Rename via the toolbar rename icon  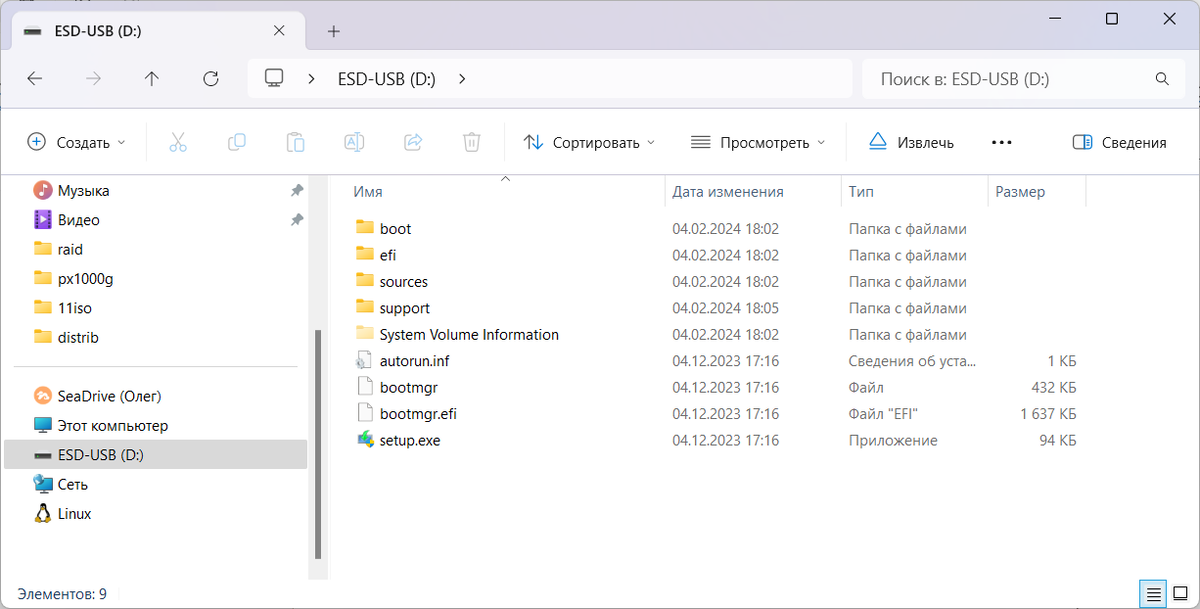[x=354, y=142]
